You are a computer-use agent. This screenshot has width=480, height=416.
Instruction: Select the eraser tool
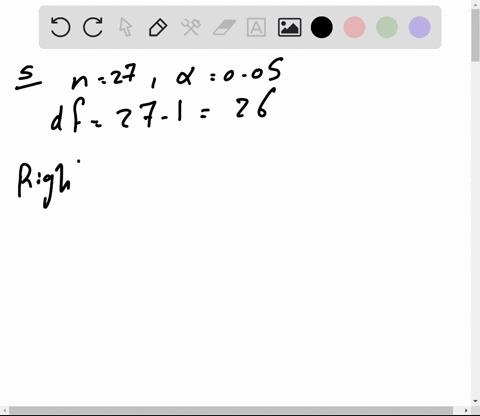(x=224, y=27)
